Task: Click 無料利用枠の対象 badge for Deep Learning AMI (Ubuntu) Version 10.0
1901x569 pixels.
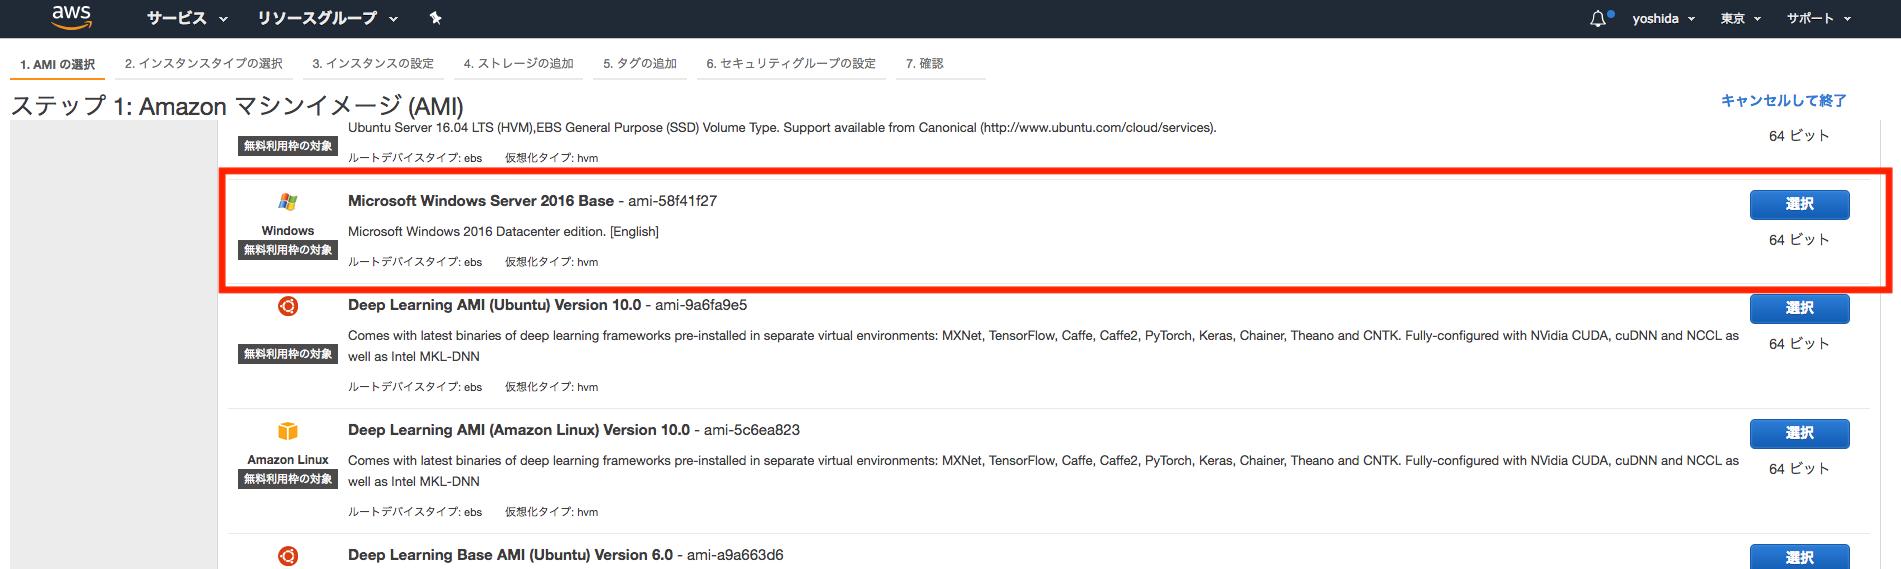Action: pyautogui.click(x=288, y=354)
